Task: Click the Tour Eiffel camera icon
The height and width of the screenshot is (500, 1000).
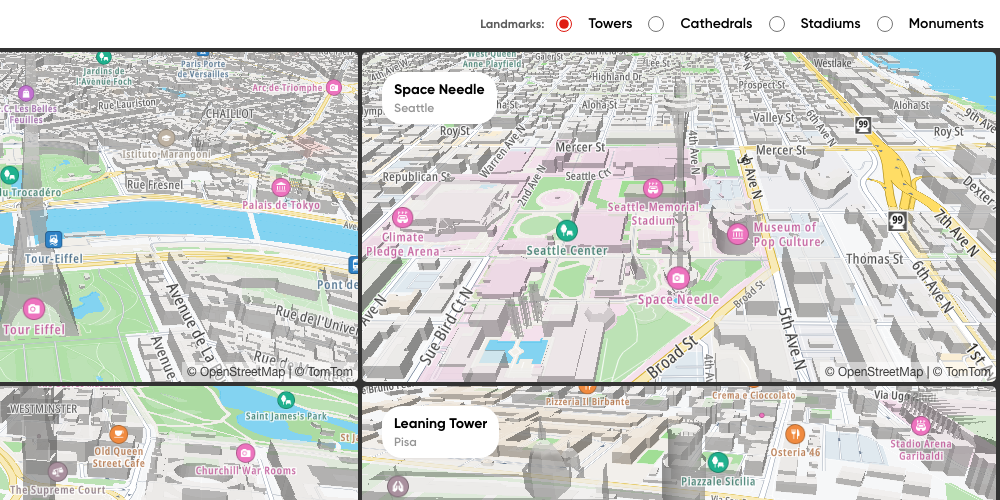Action: pyautogui.click(x=34, y=309)
